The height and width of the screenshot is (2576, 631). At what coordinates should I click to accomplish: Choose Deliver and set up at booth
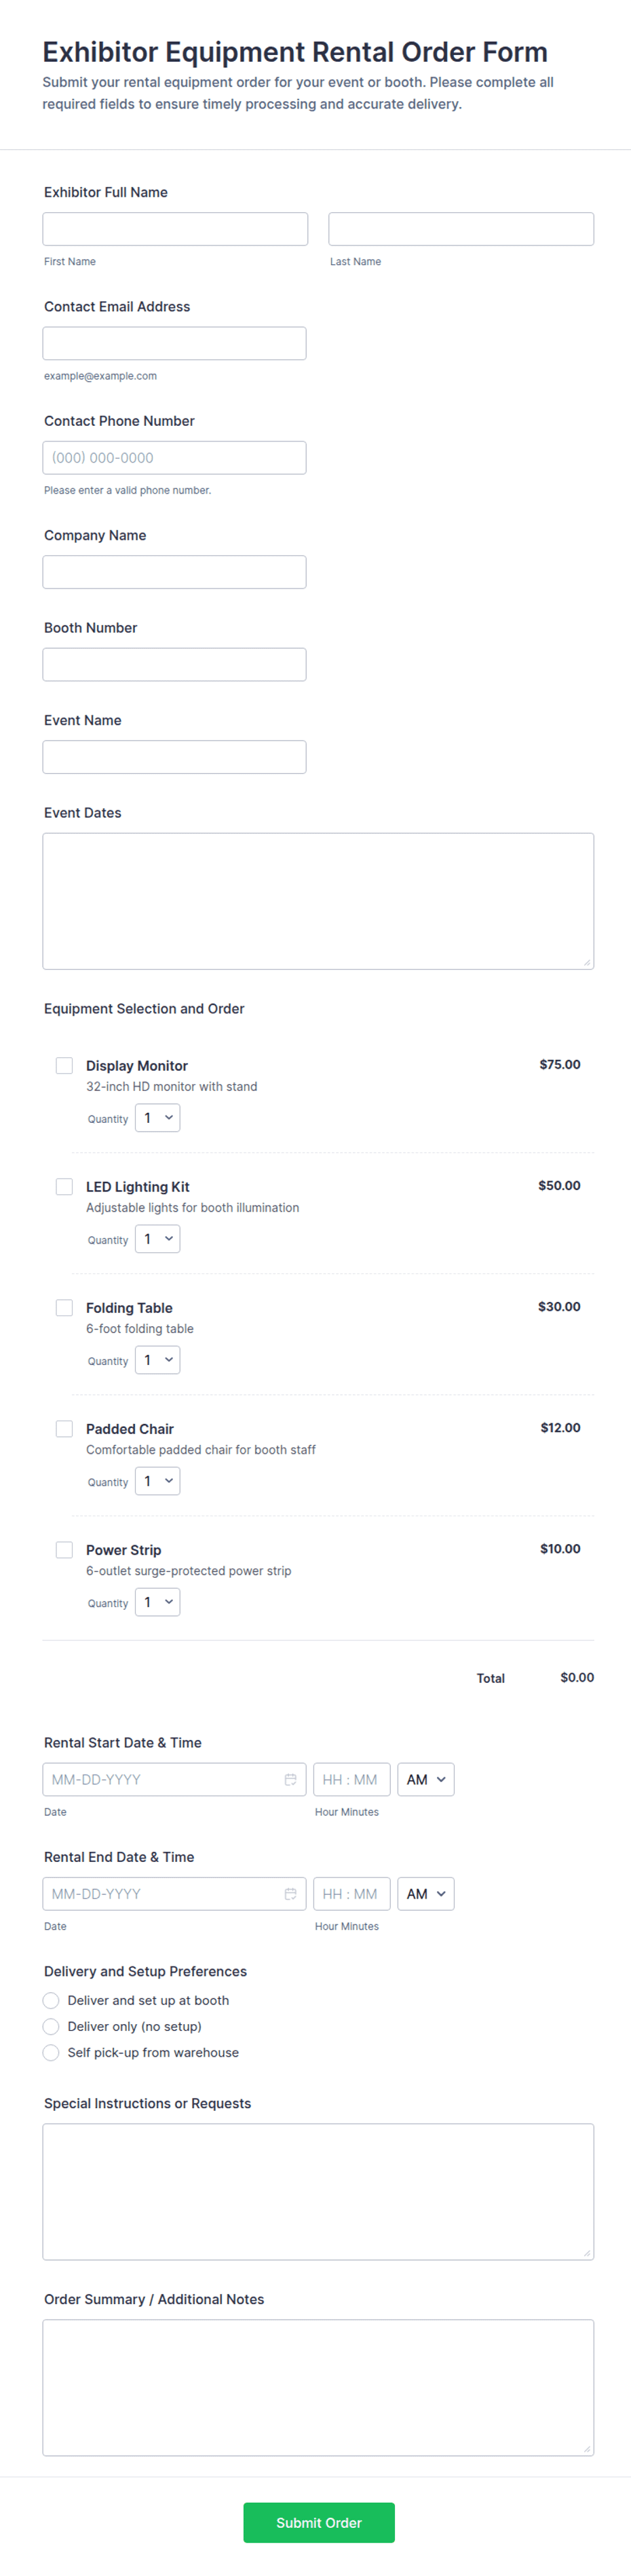pyautogui.click(x=51, y=2000)
